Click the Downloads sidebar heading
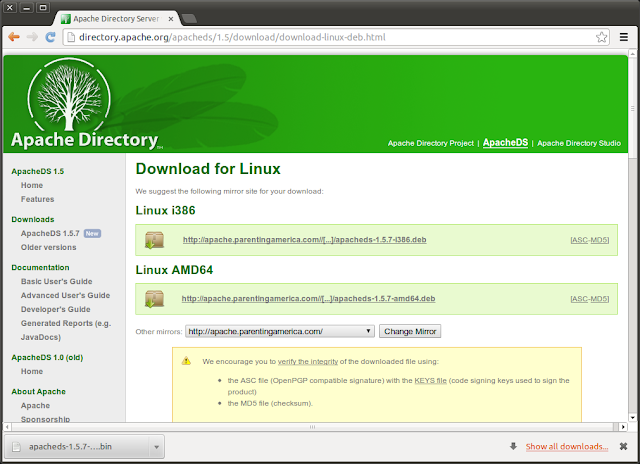Image resolution: width=640 pixels, height=464 pixels. pyautogui.click(x=33, y=220)
